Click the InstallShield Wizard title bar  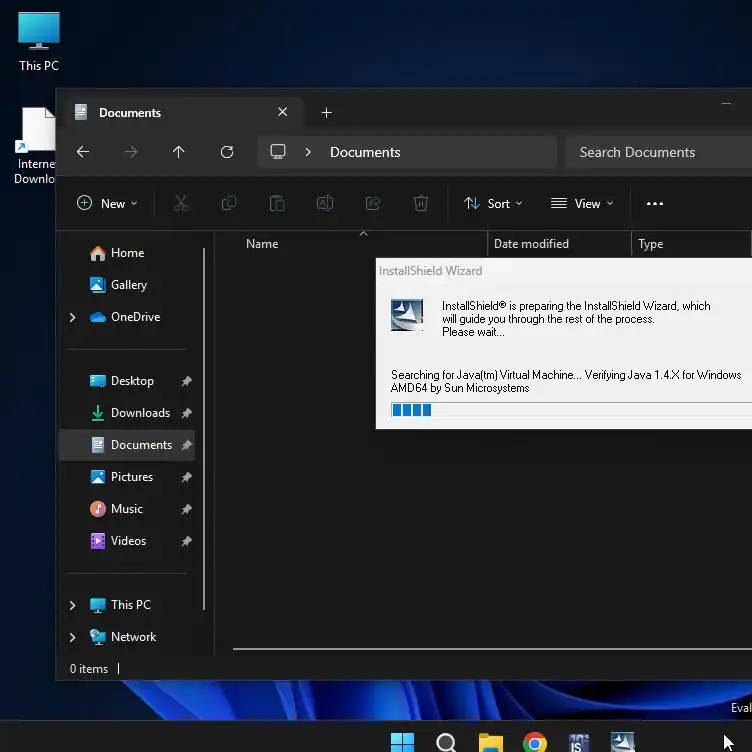pyautogui.click(x=564, y=270)
